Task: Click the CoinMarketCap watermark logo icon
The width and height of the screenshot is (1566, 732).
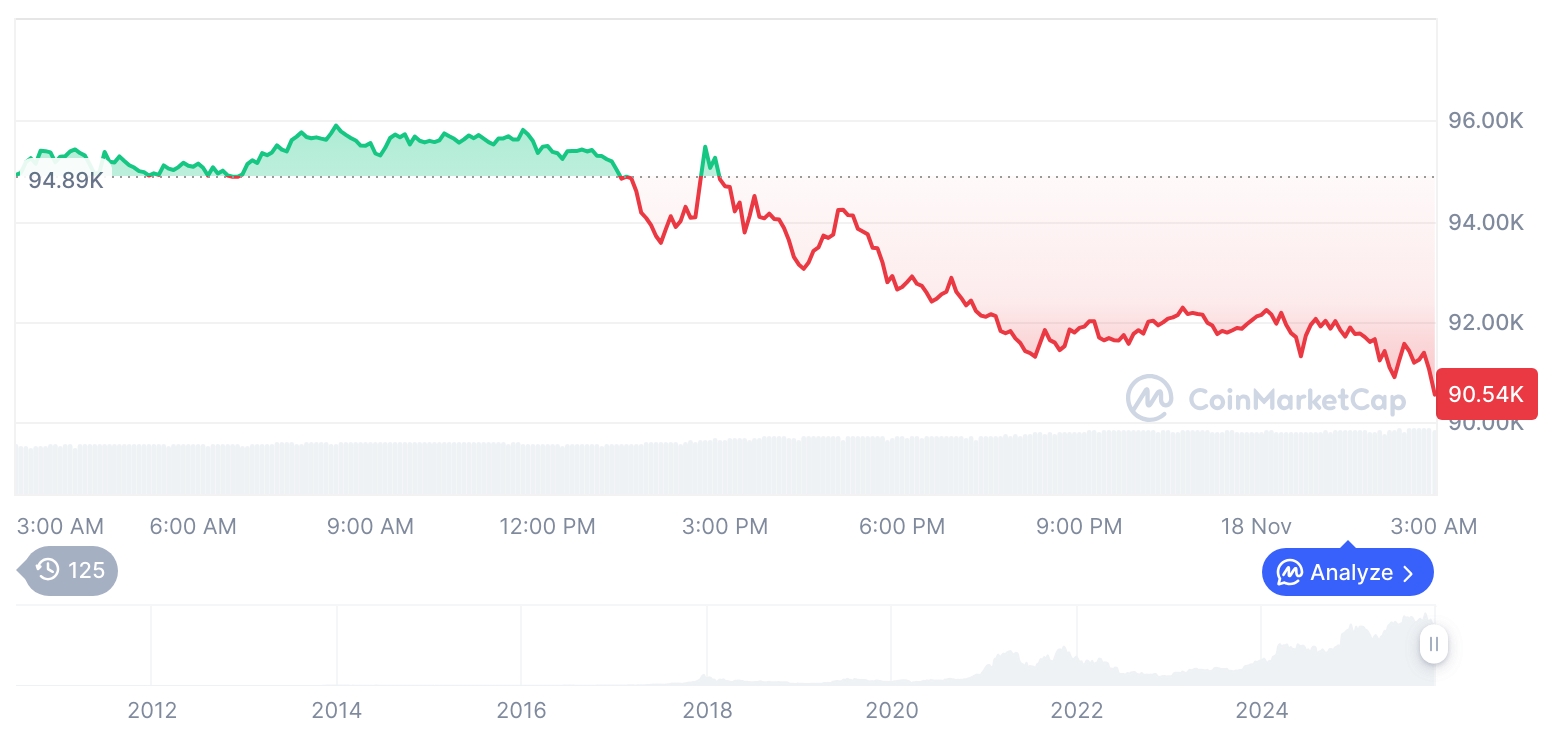Action: pyautogui.click(x=1150, y=398)
